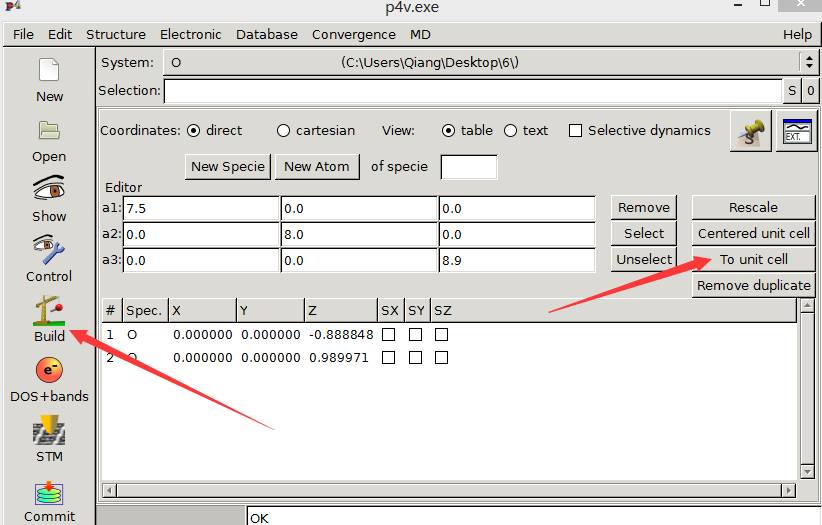Open the DOS+bands electron icon
The width and height of the screenshot is (822, 525).
[x=49, y=371]
